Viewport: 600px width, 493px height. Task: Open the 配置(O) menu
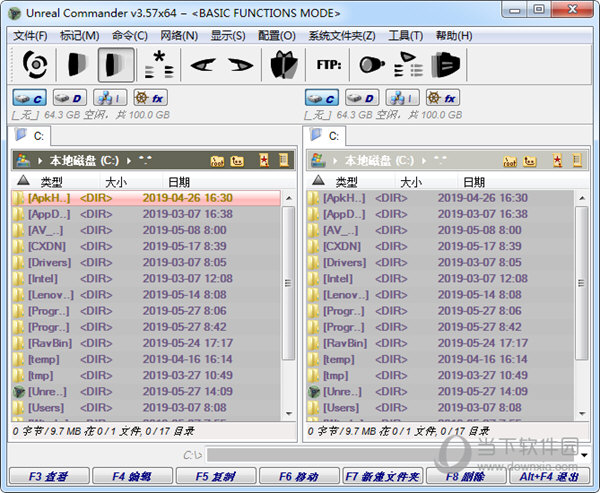[x=277, y=36]
